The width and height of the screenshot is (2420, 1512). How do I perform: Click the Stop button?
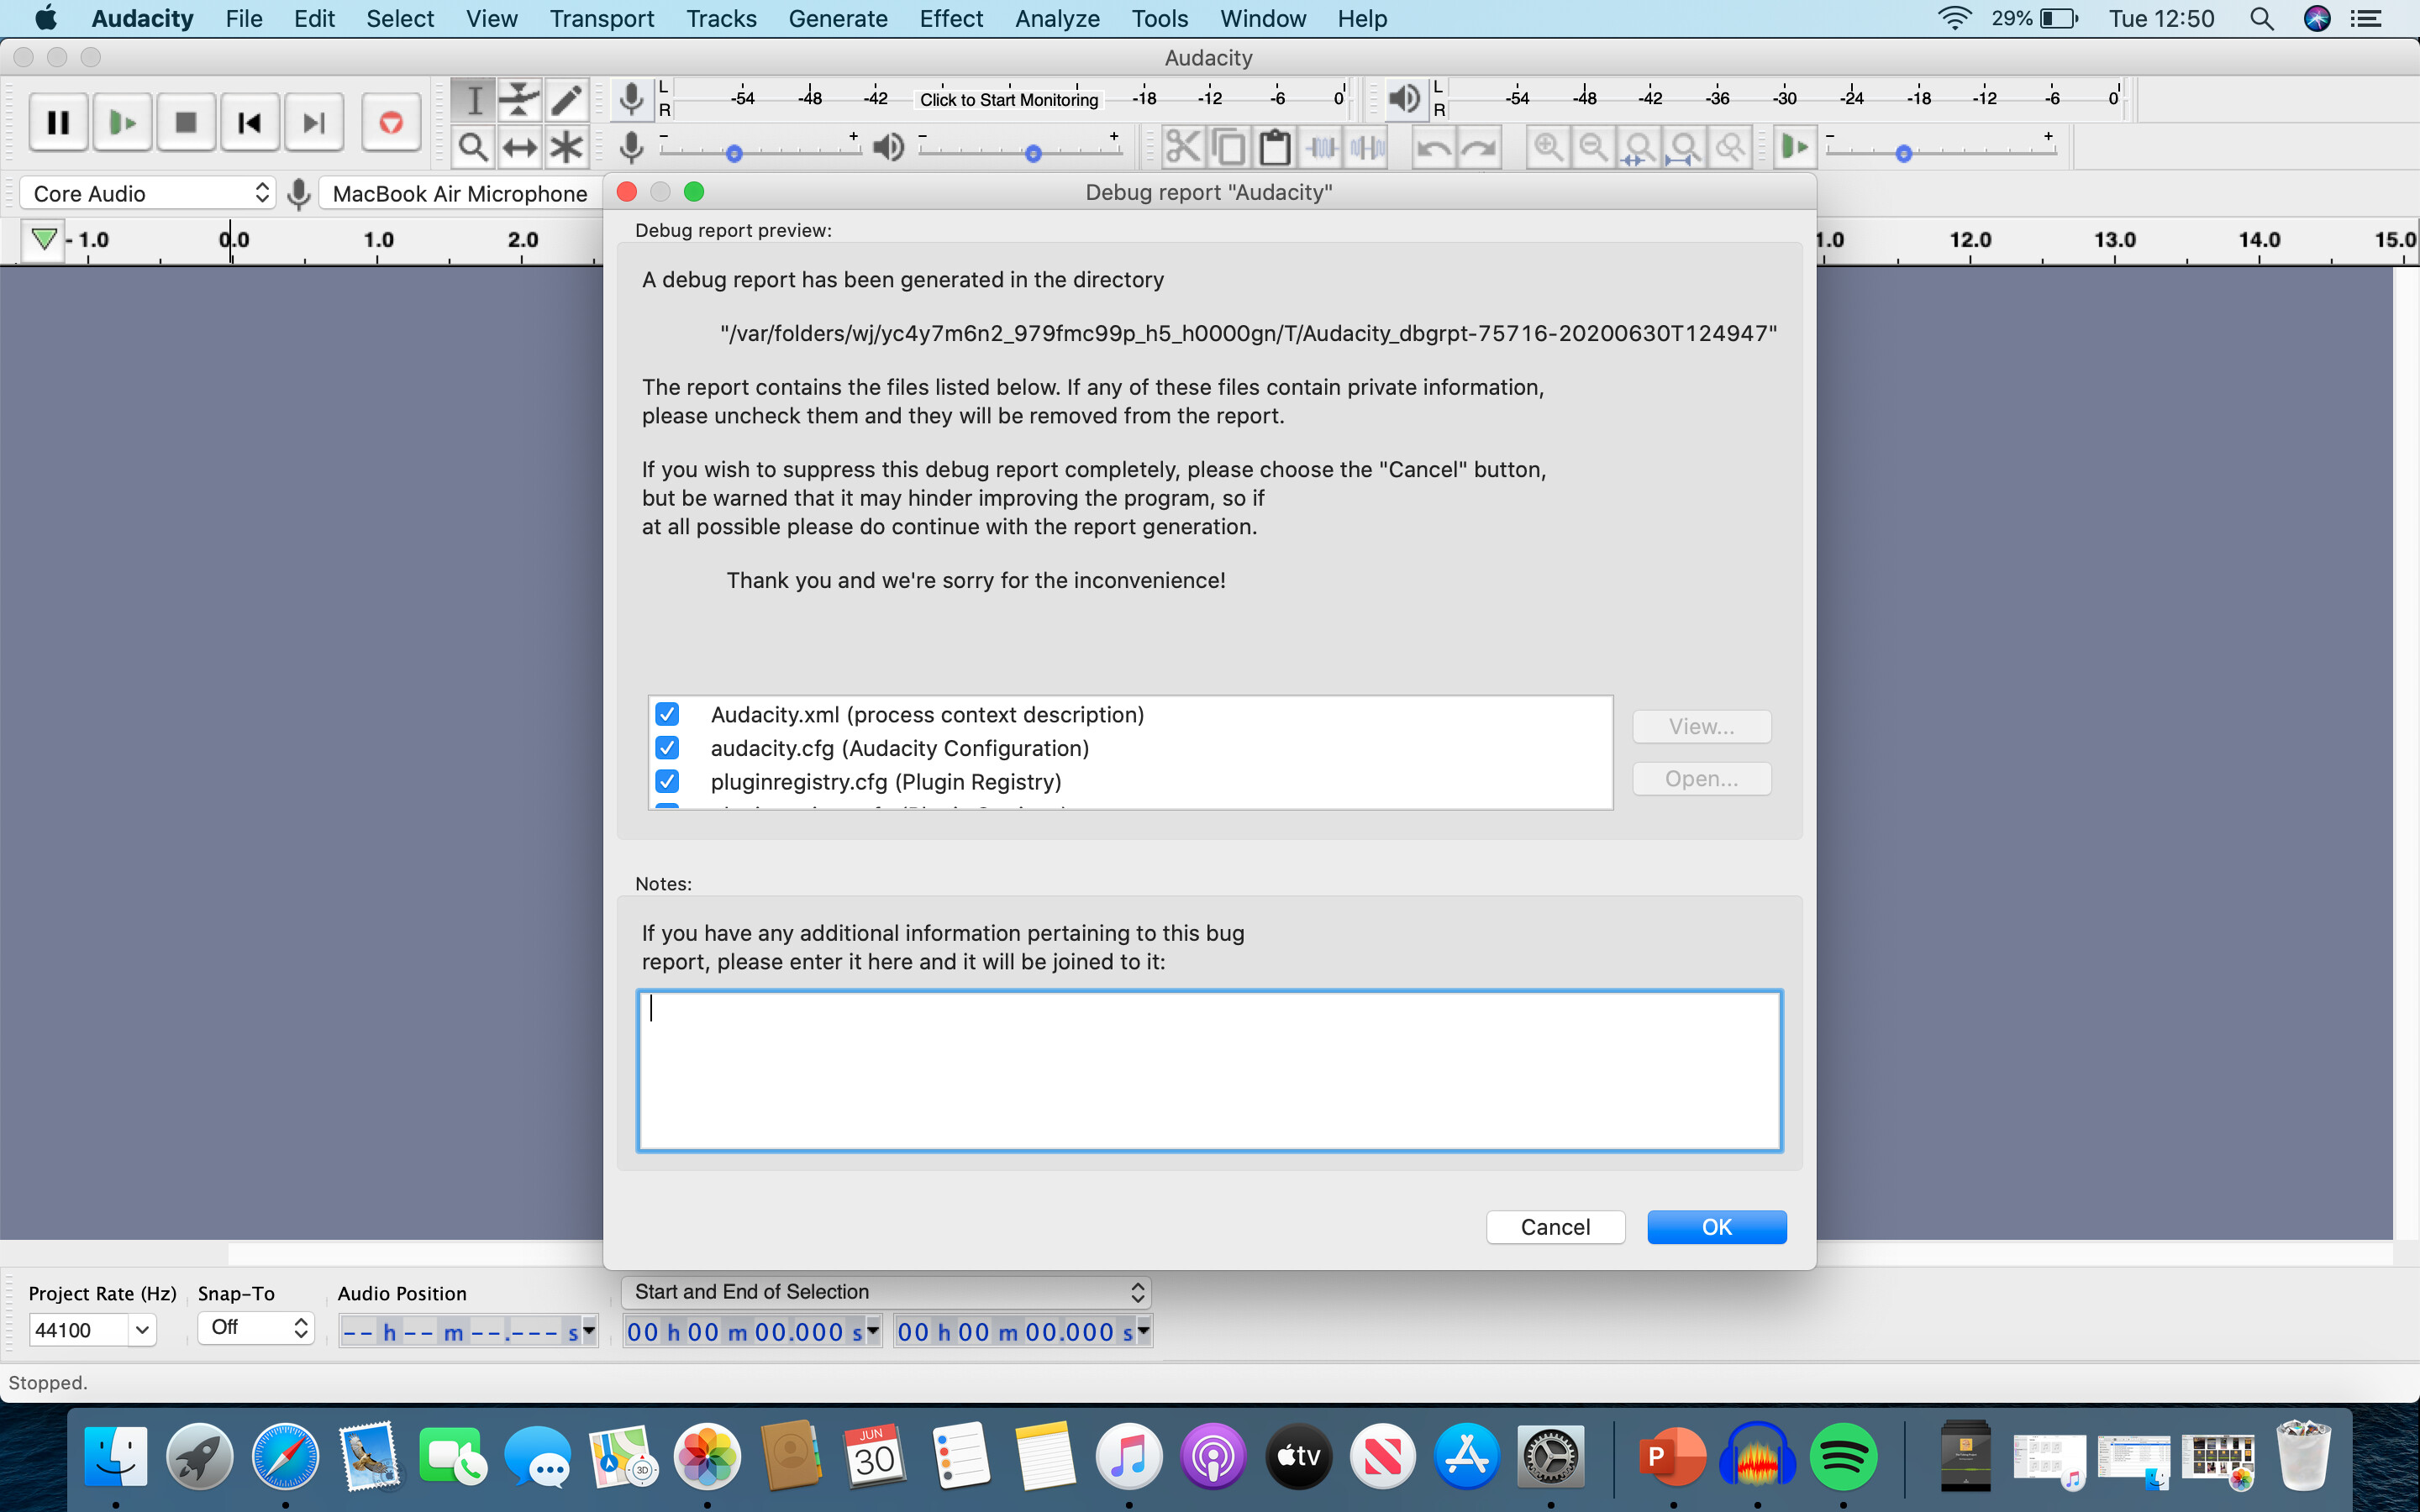[186, 122]
